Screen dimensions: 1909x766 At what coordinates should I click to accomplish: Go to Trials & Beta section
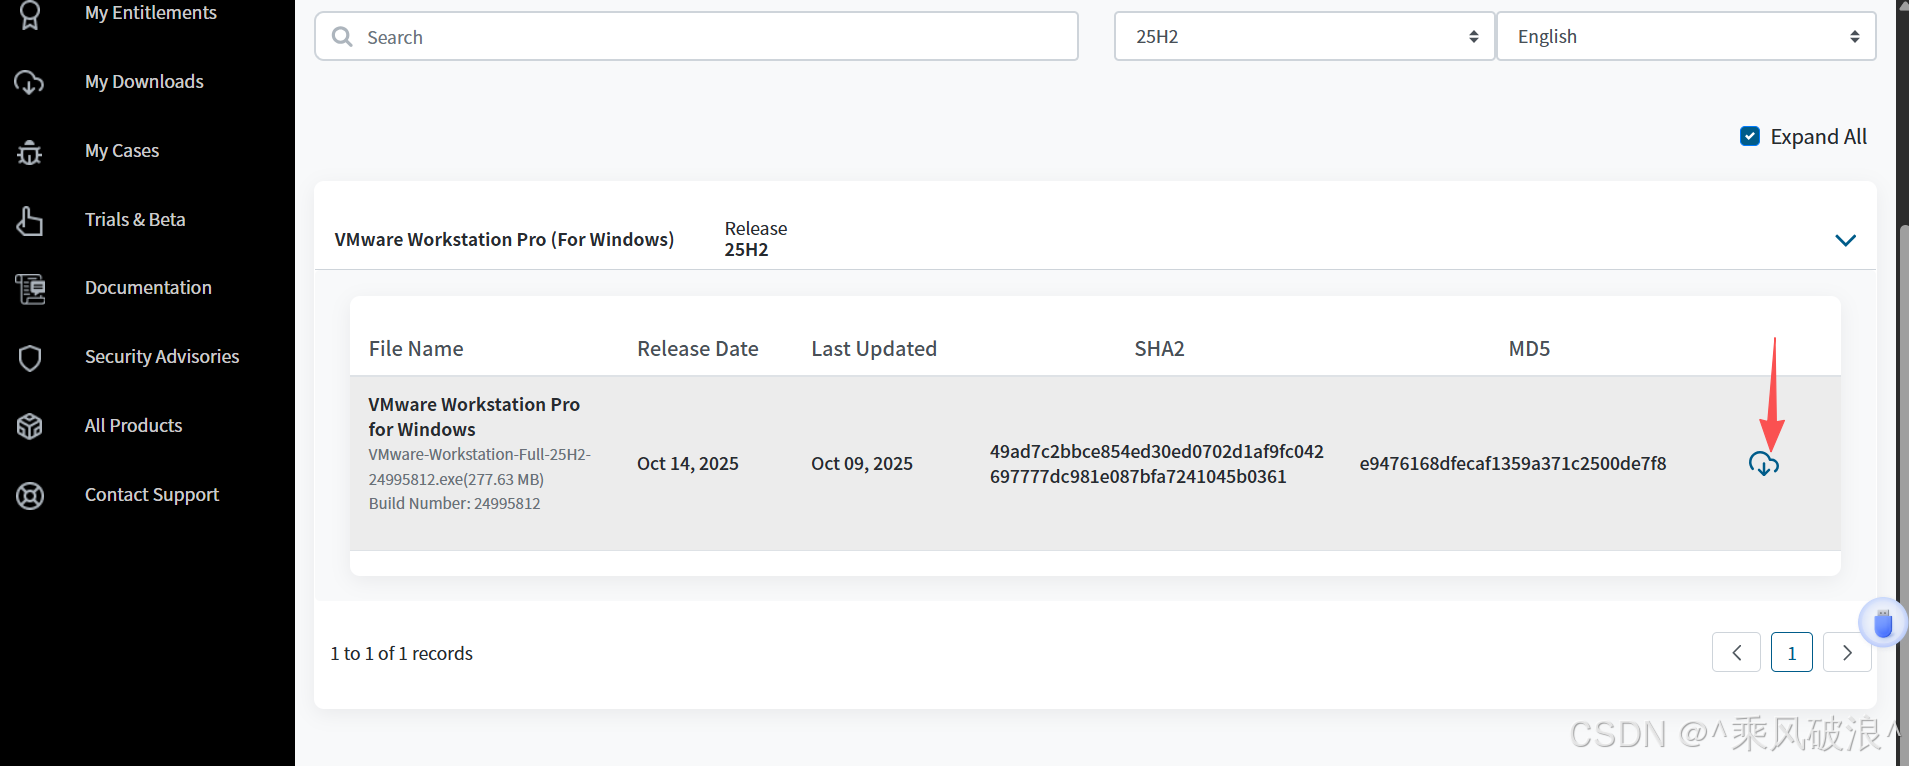(x=135, y=220)
